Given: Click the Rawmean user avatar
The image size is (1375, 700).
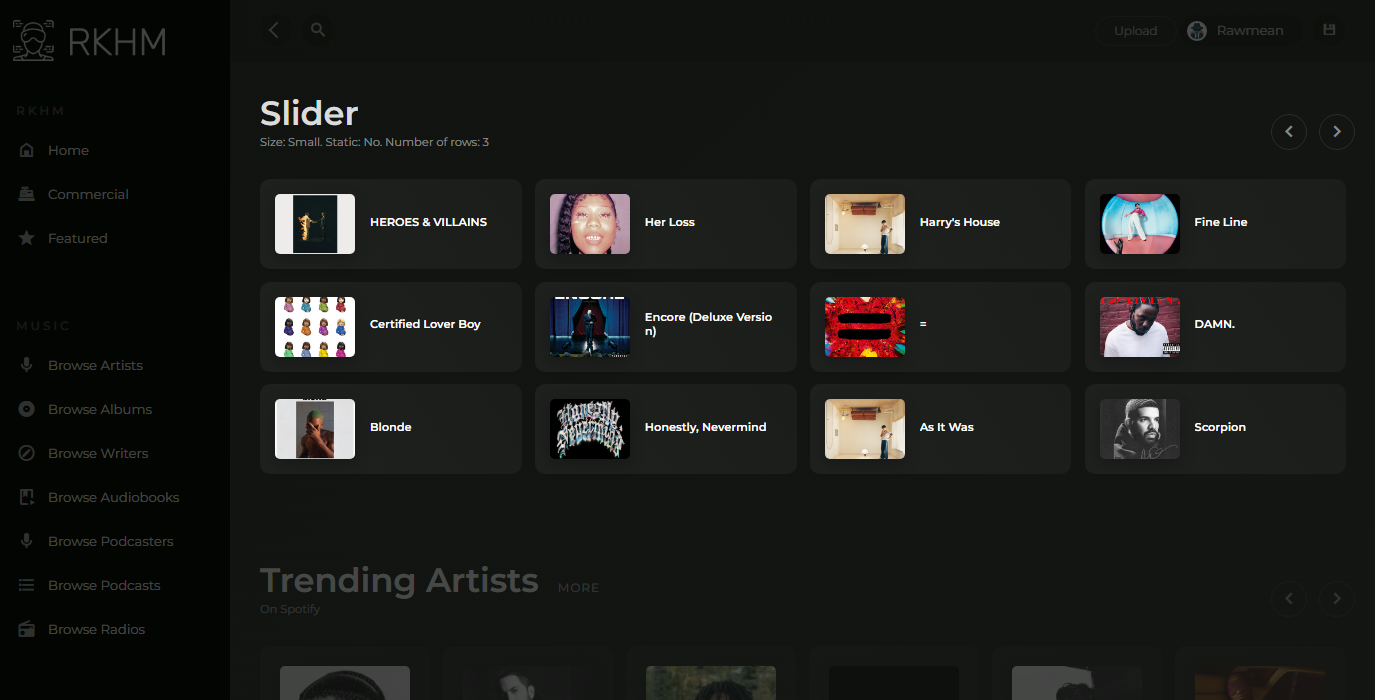Looking at the screenshot, I should click(1197, 31).
